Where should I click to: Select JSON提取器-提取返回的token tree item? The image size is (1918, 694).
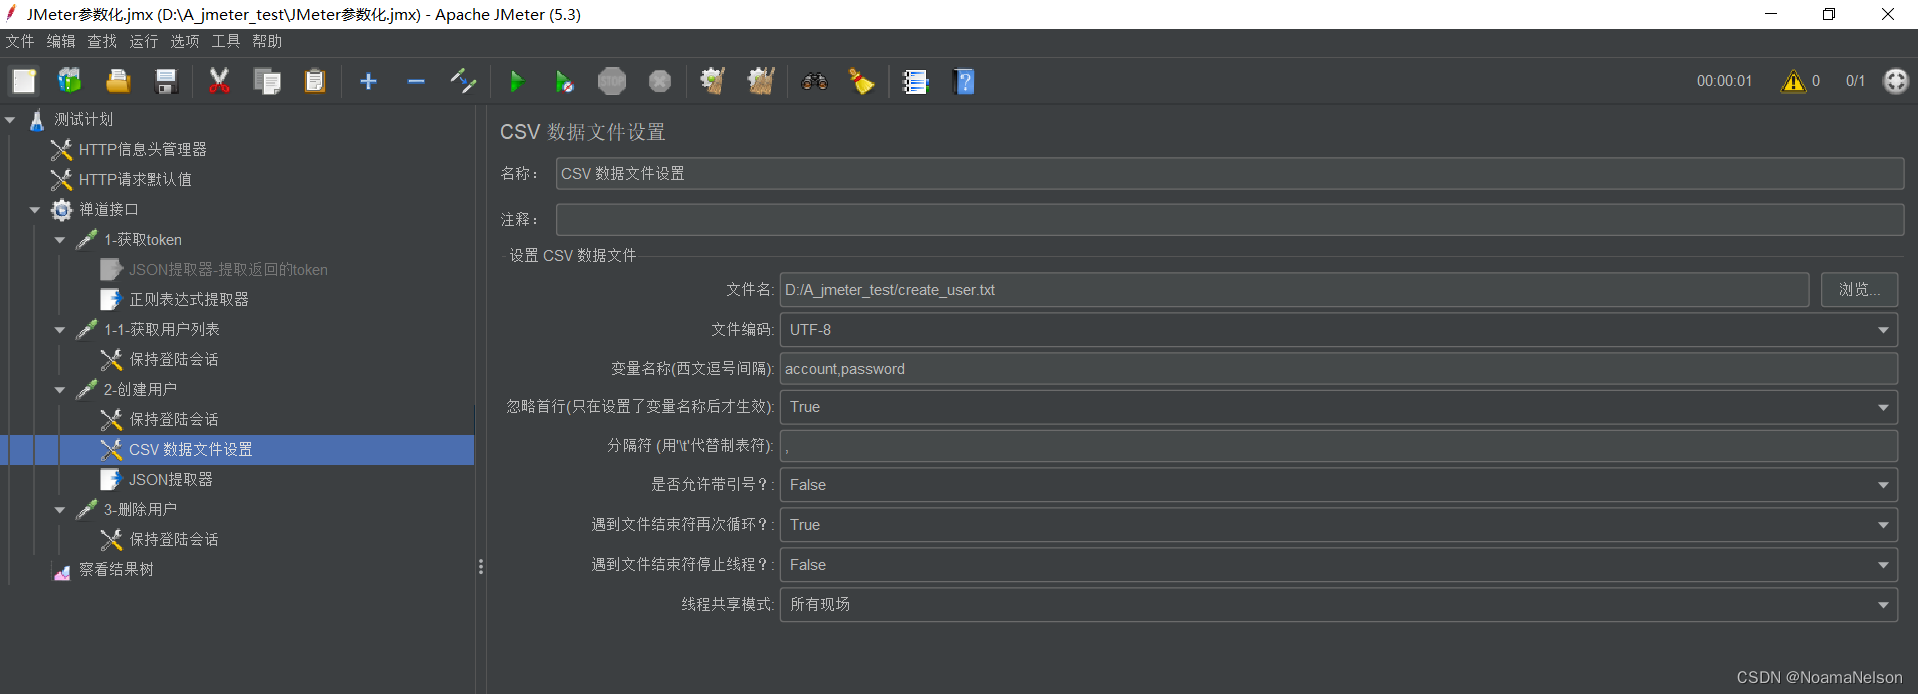click(x=228, y=270)
